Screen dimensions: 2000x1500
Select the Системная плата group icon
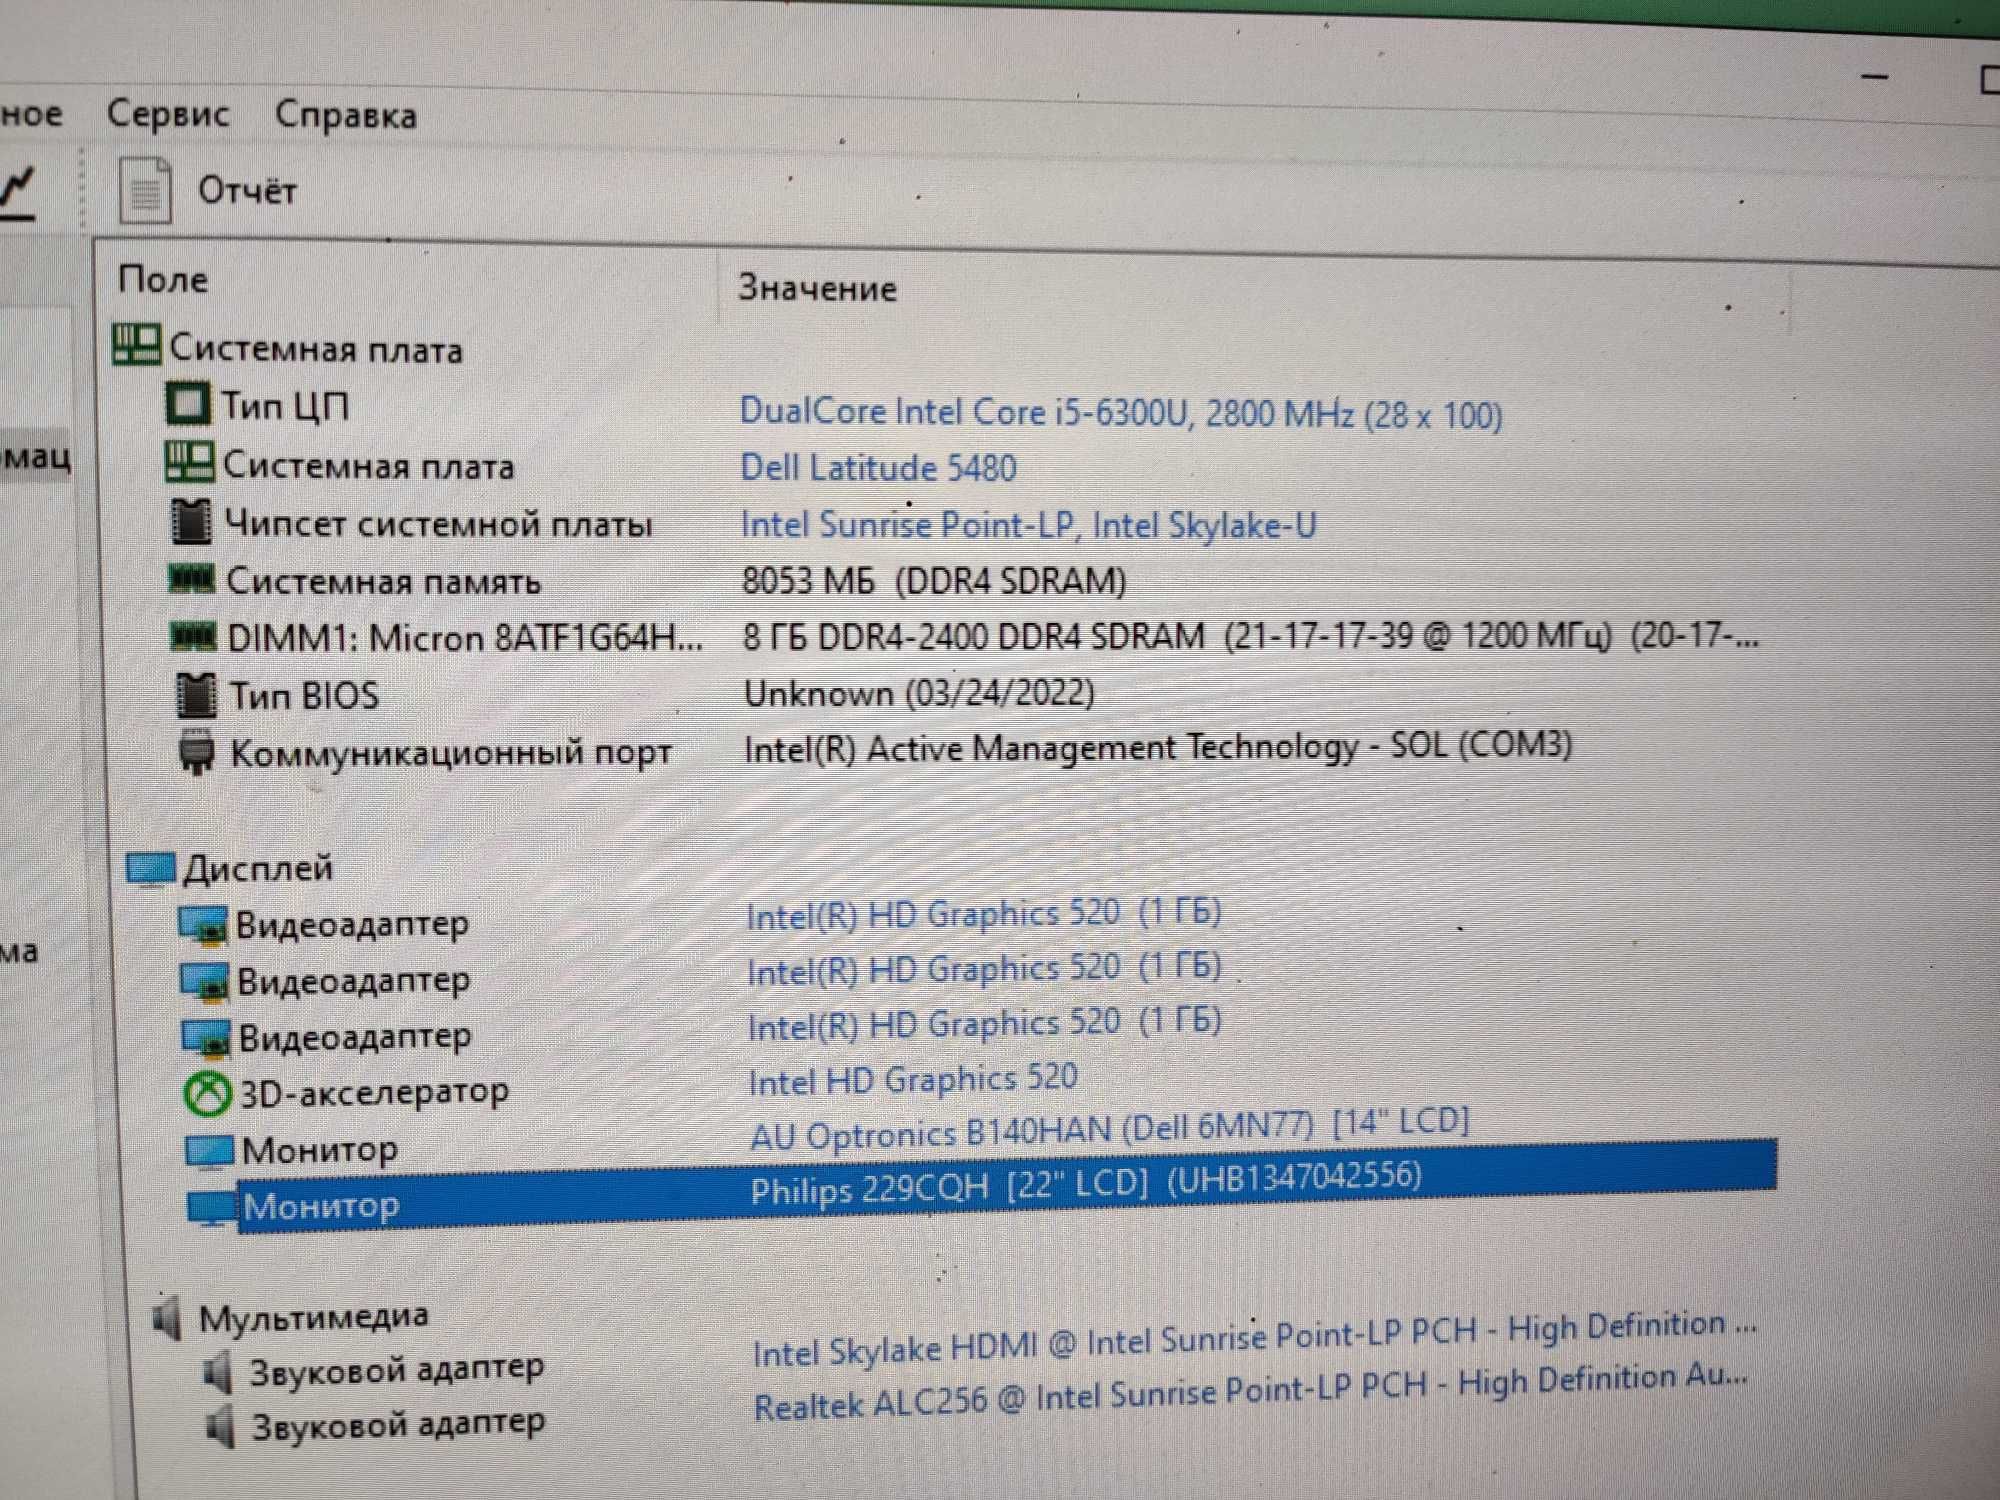tap(136, 345)
